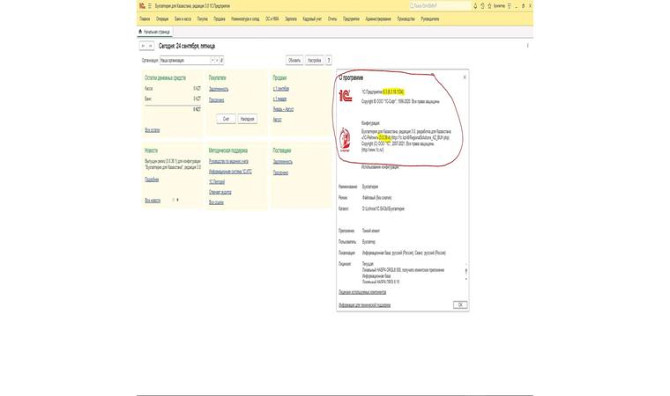Click the Настройка button
This screenshot has height=396, width=670.
pos(314,61)
